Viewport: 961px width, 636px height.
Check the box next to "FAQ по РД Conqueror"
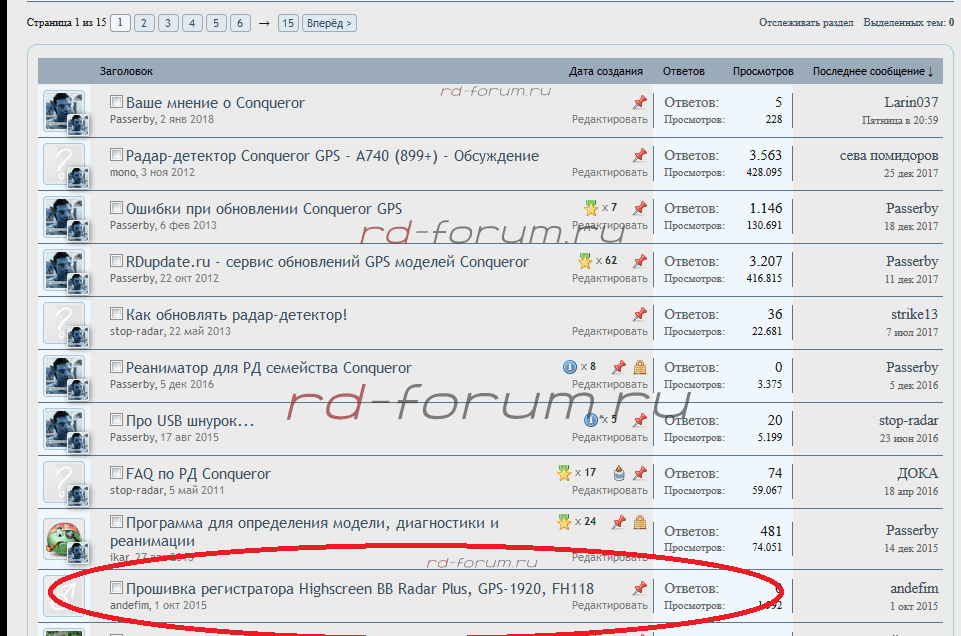point(116,473)
